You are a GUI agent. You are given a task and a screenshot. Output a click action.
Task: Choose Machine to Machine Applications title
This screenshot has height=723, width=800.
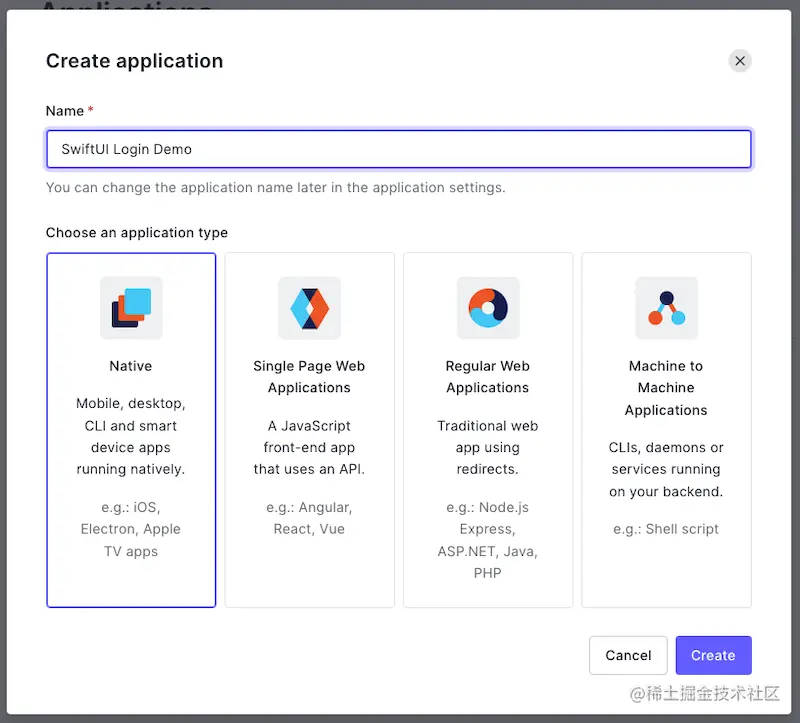(666, 388)
